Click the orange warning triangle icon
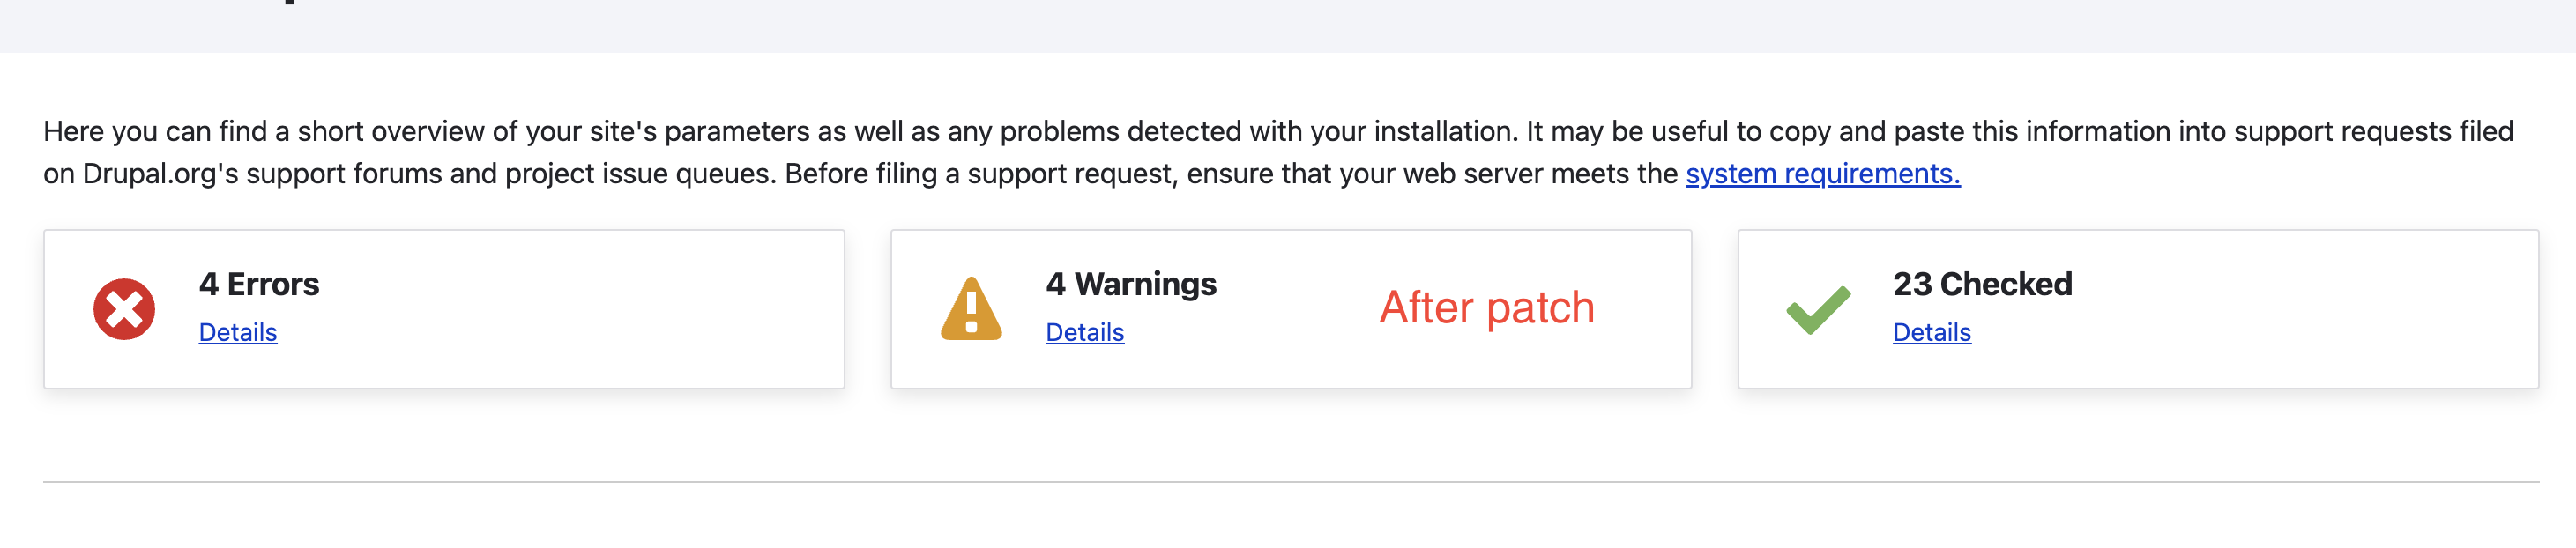2576x548 pixels. point(971,308)
